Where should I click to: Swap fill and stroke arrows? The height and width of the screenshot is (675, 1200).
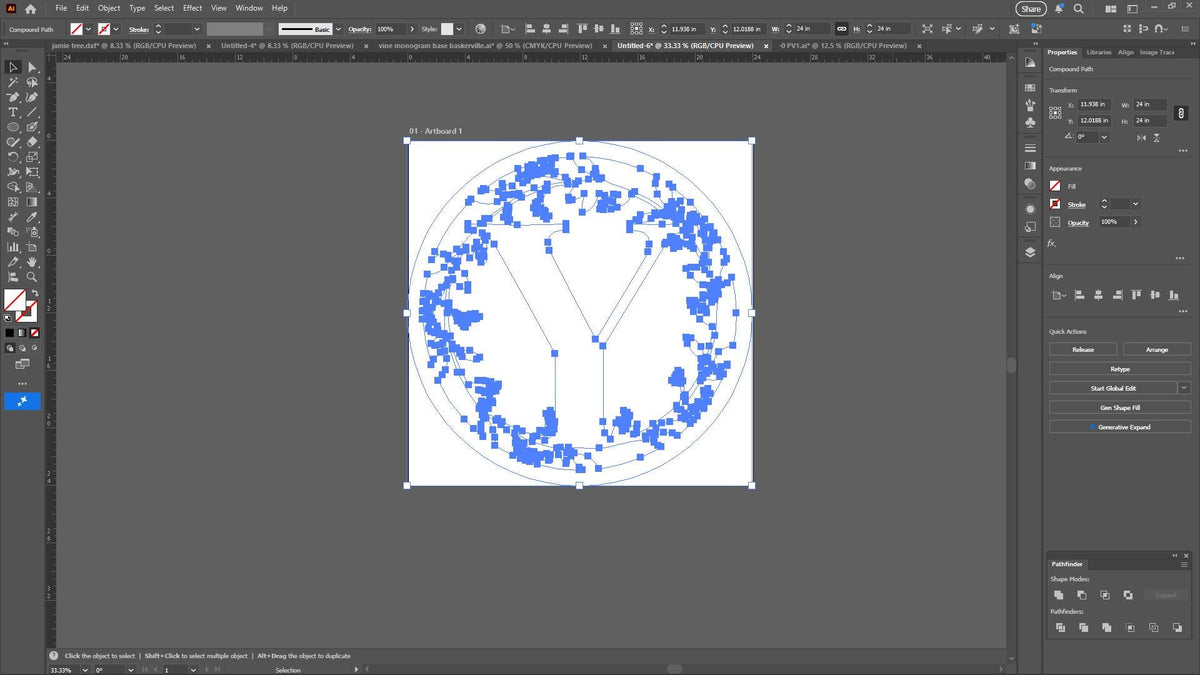tap(35, 293)
